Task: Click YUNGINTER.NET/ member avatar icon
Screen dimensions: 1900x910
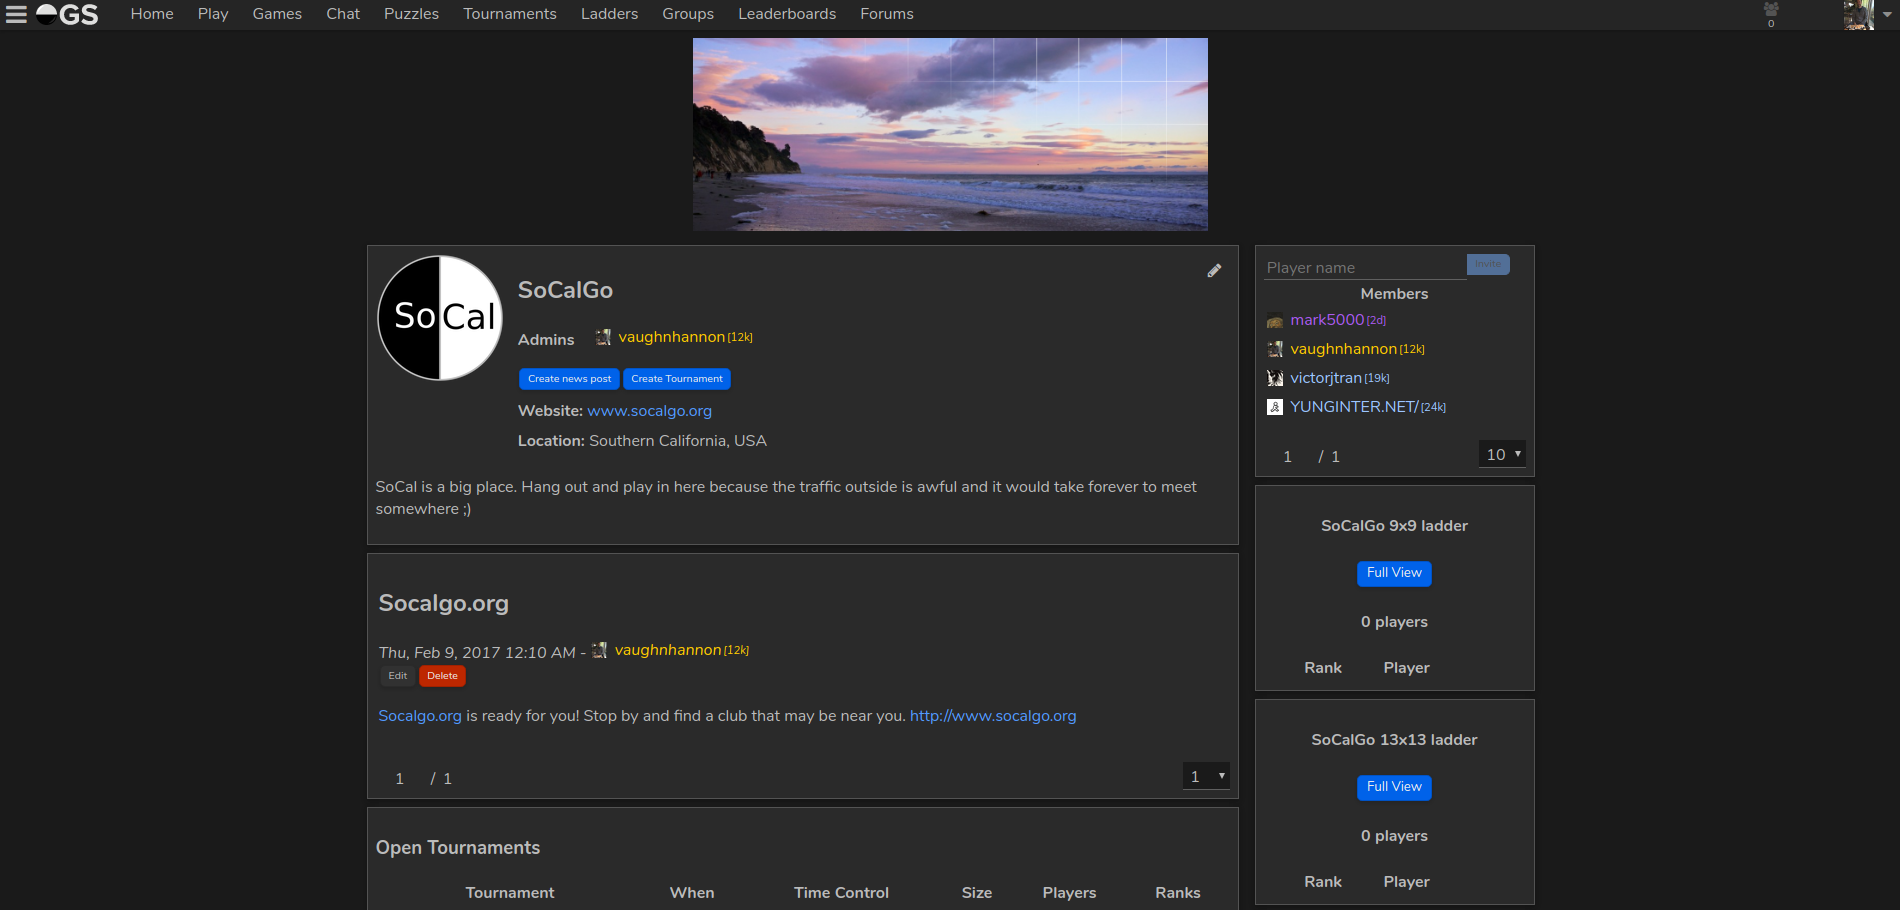Action: click(x=1275, y=407)
